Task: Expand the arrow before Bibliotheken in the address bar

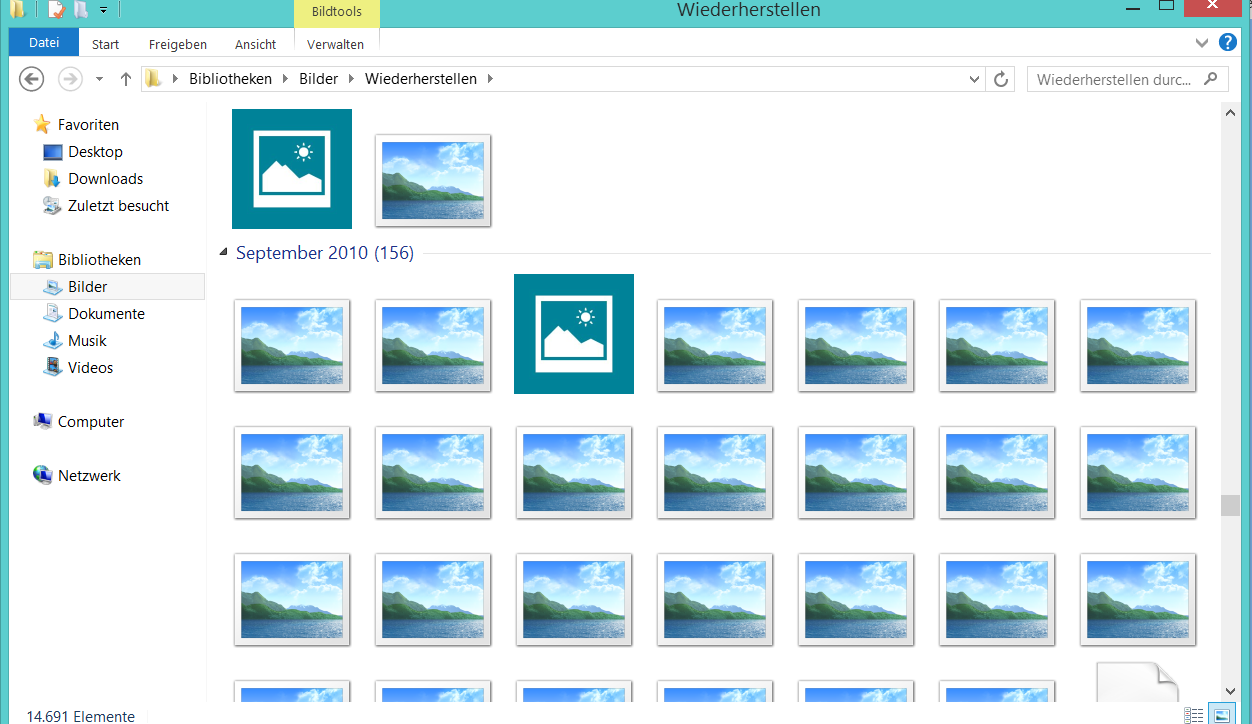Action: tap(176, 79)
